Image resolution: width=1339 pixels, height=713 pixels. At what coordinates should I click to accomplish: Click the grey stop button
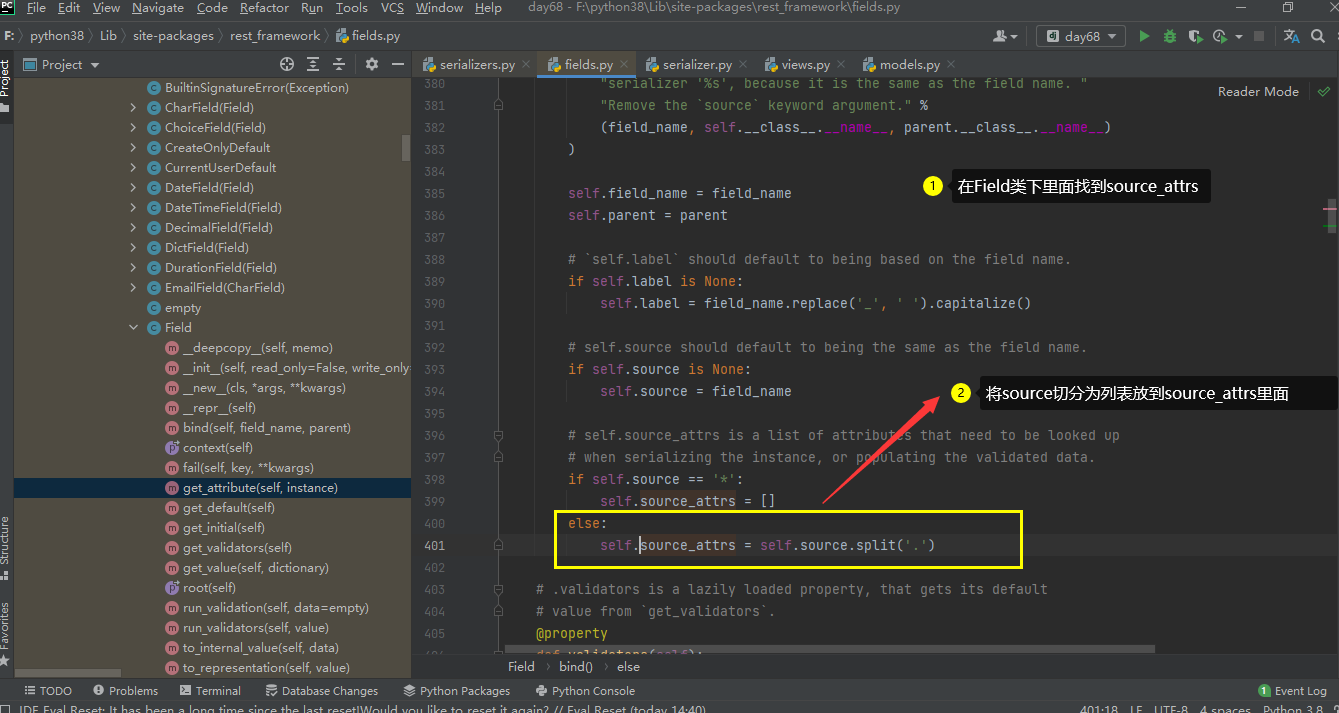1259,36
